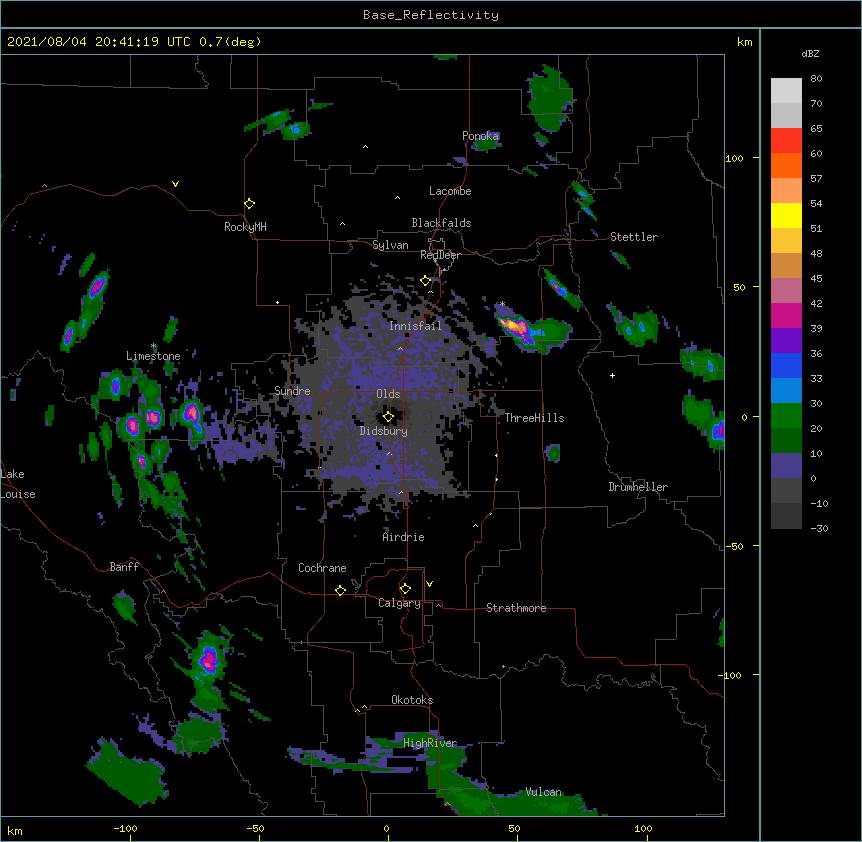Click the yellow V marker northwest of RockyMH
The image size is (862, 842).
175,184
